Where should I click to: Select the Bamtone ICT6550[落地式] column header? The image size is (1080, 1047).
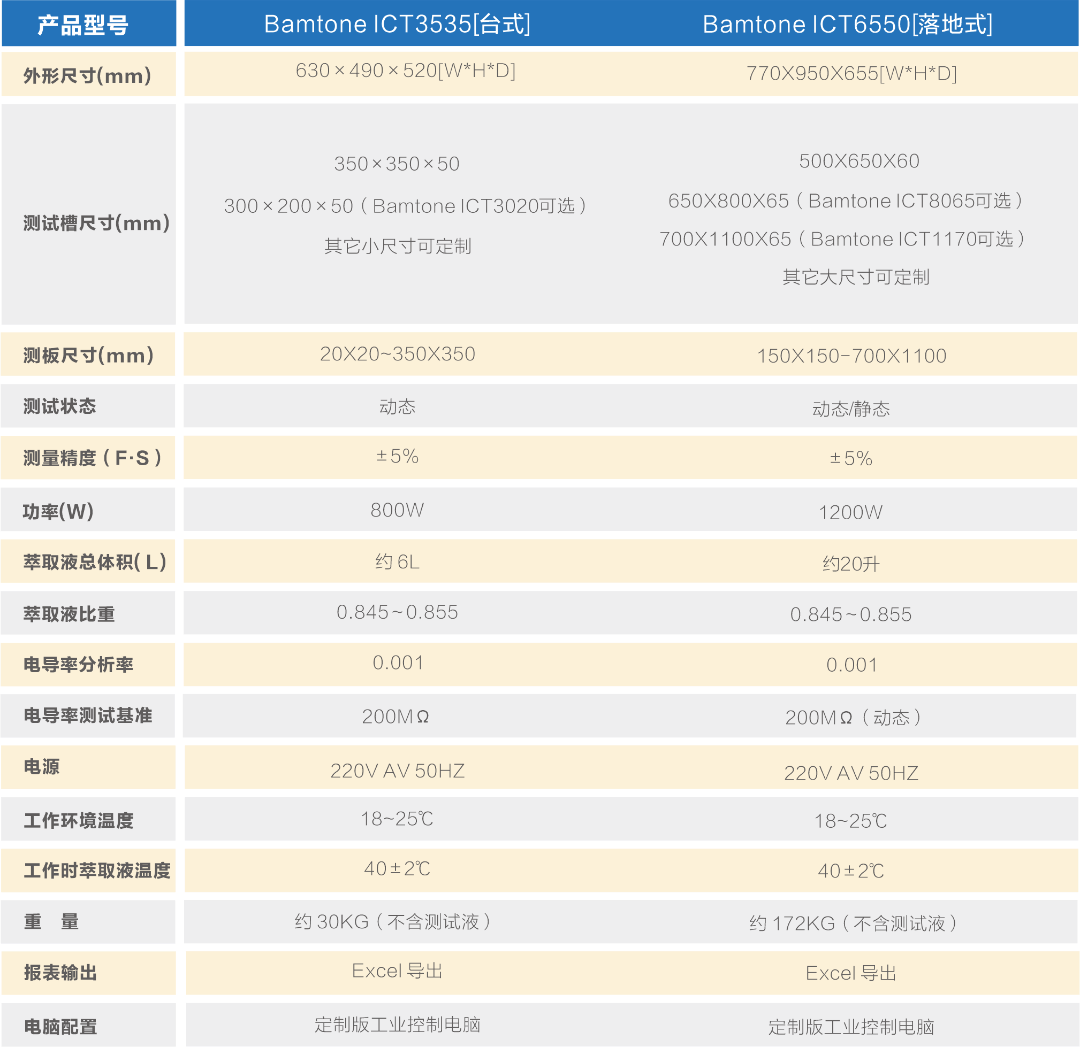pos(848,24)
